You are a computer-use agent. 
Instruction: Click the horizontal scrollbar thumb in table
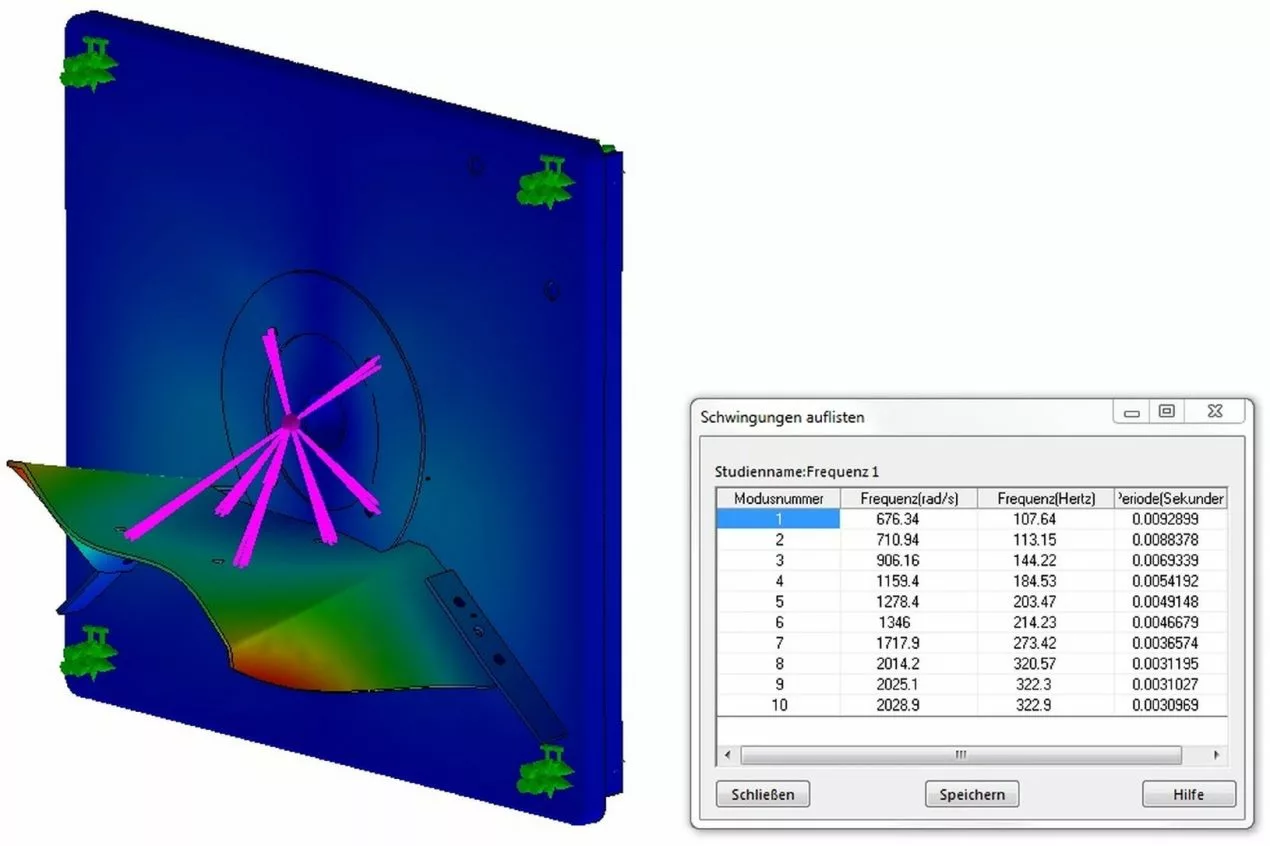pyautogui.click(x=960, y=755)
